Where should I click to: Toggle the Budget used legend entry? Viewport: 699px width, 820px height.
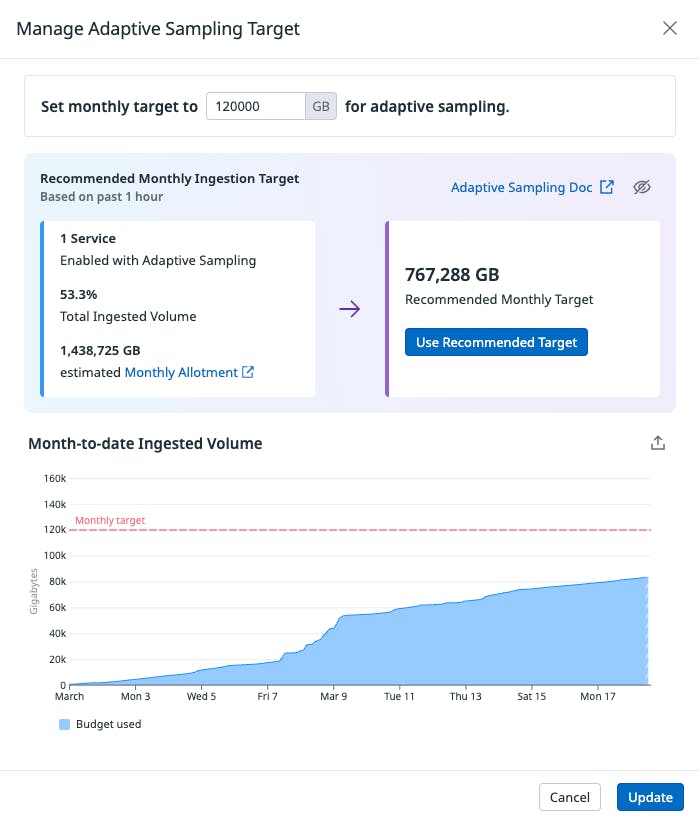pos(100,724)
